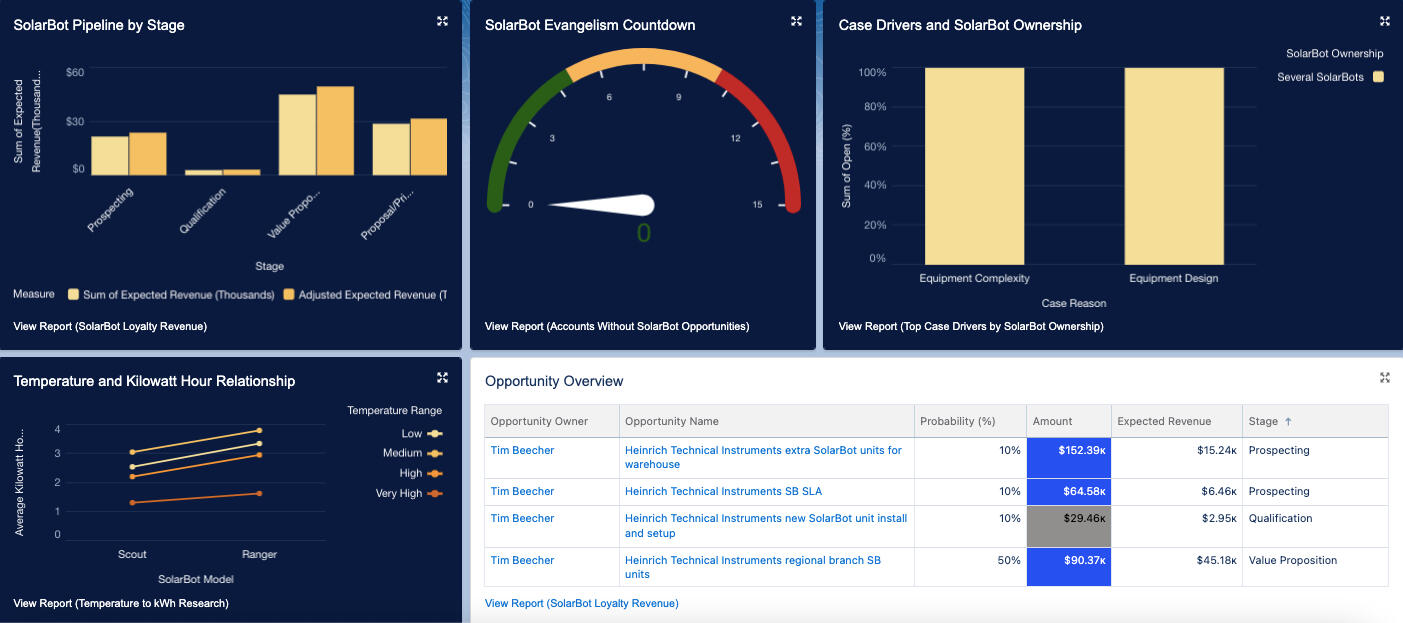The width and height of the screenshot is (1403, 623).
Task: Click the Several SolarBots legend swatch
Action: point(1378,77)
